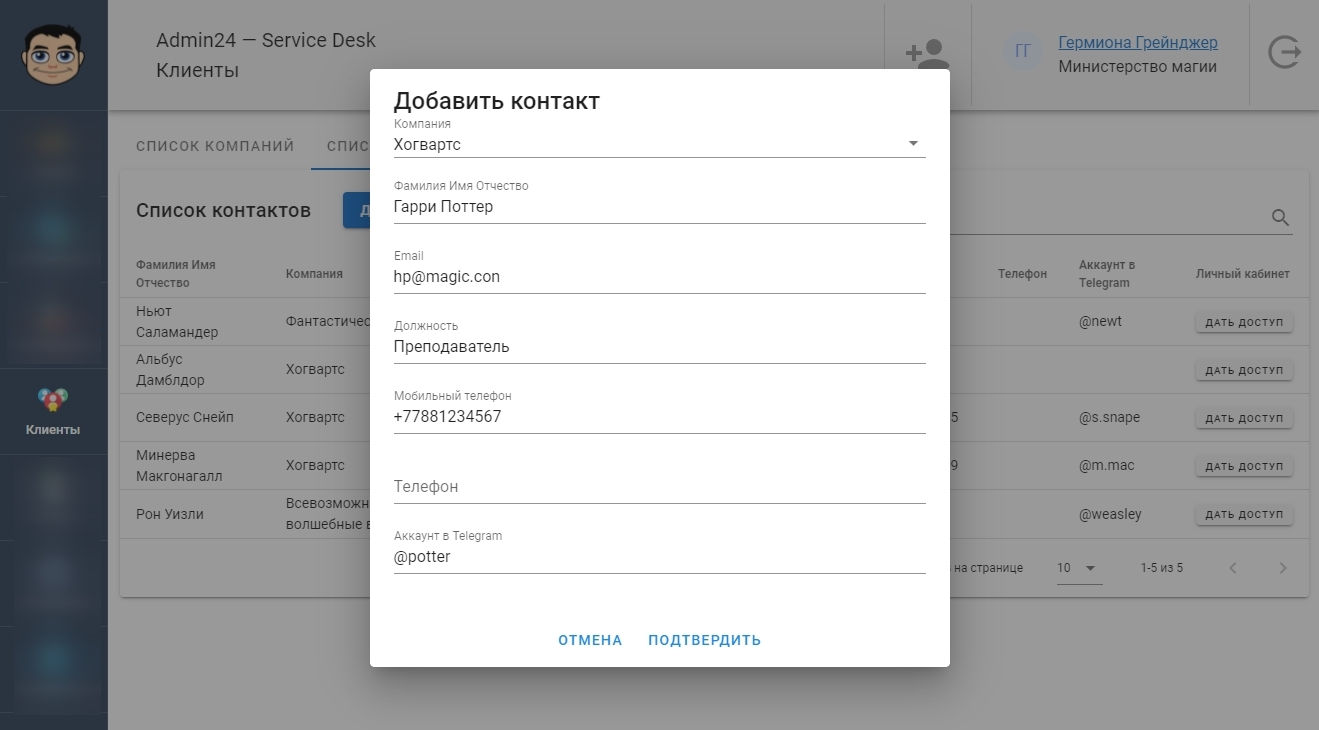Click Дать доступ for Ньют Саламандер
The width and height of the screenshot is (1319, 730).
[1244, 322]
